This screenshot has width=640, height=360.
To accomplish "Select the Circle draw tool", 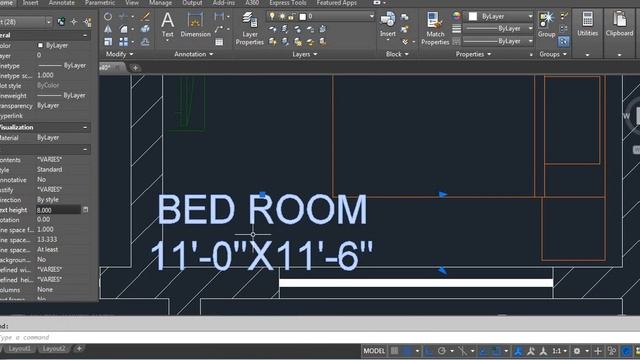I will (x=108, y=17).
